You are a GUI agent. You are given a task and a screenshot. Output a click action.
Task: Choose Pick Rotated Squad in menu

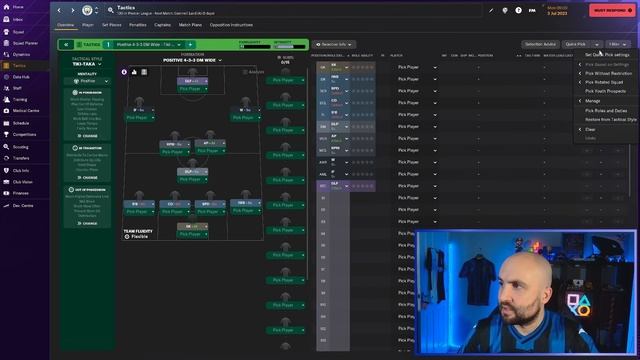[x=604, y=82]
